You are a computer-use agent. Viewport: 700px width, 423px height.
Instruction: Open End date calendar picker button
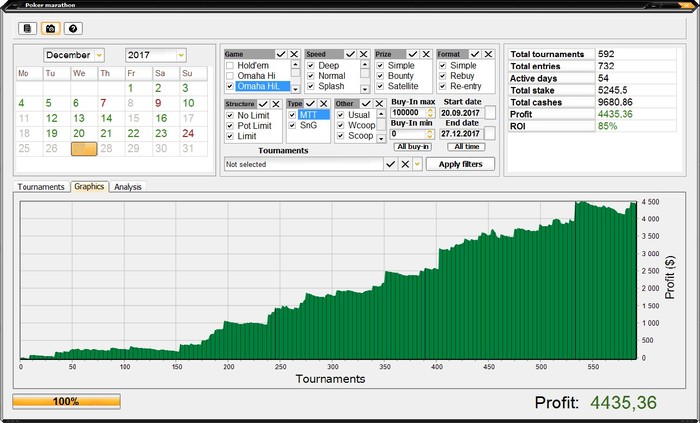click(x=490, y=133)
